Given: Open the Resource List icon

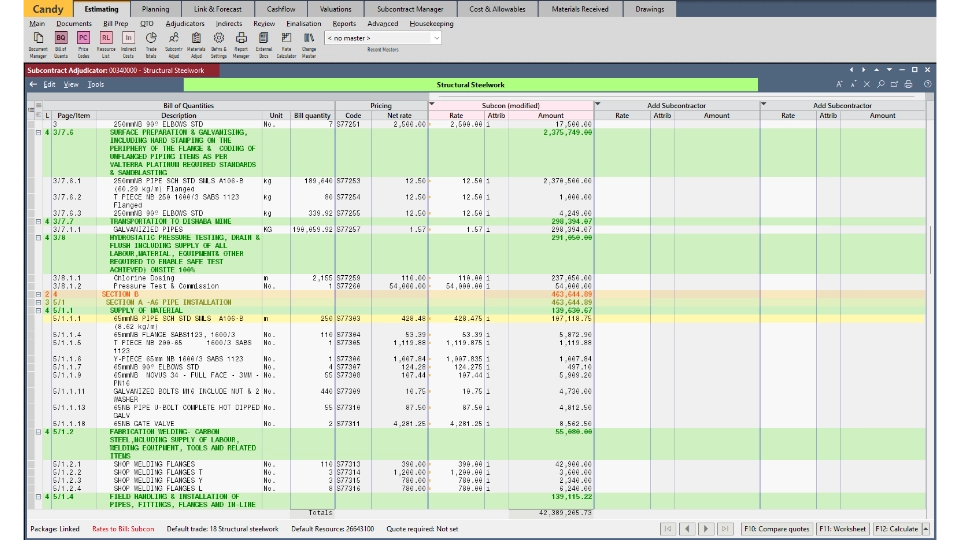Looking at the screenshot, I should coord(106,45).
